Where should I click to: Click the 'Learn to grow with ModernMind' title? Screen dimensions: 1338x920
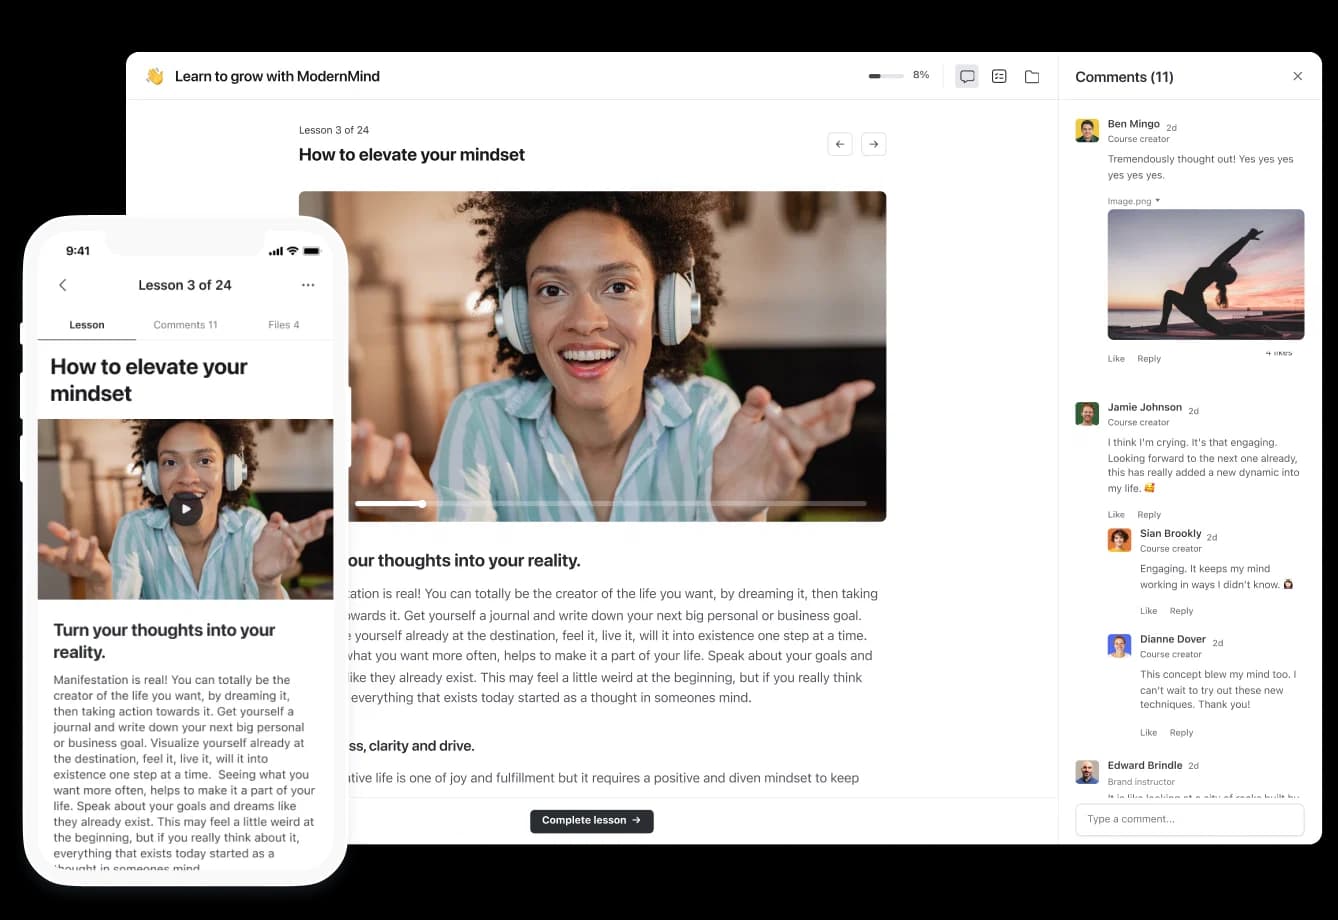[277, 76]
